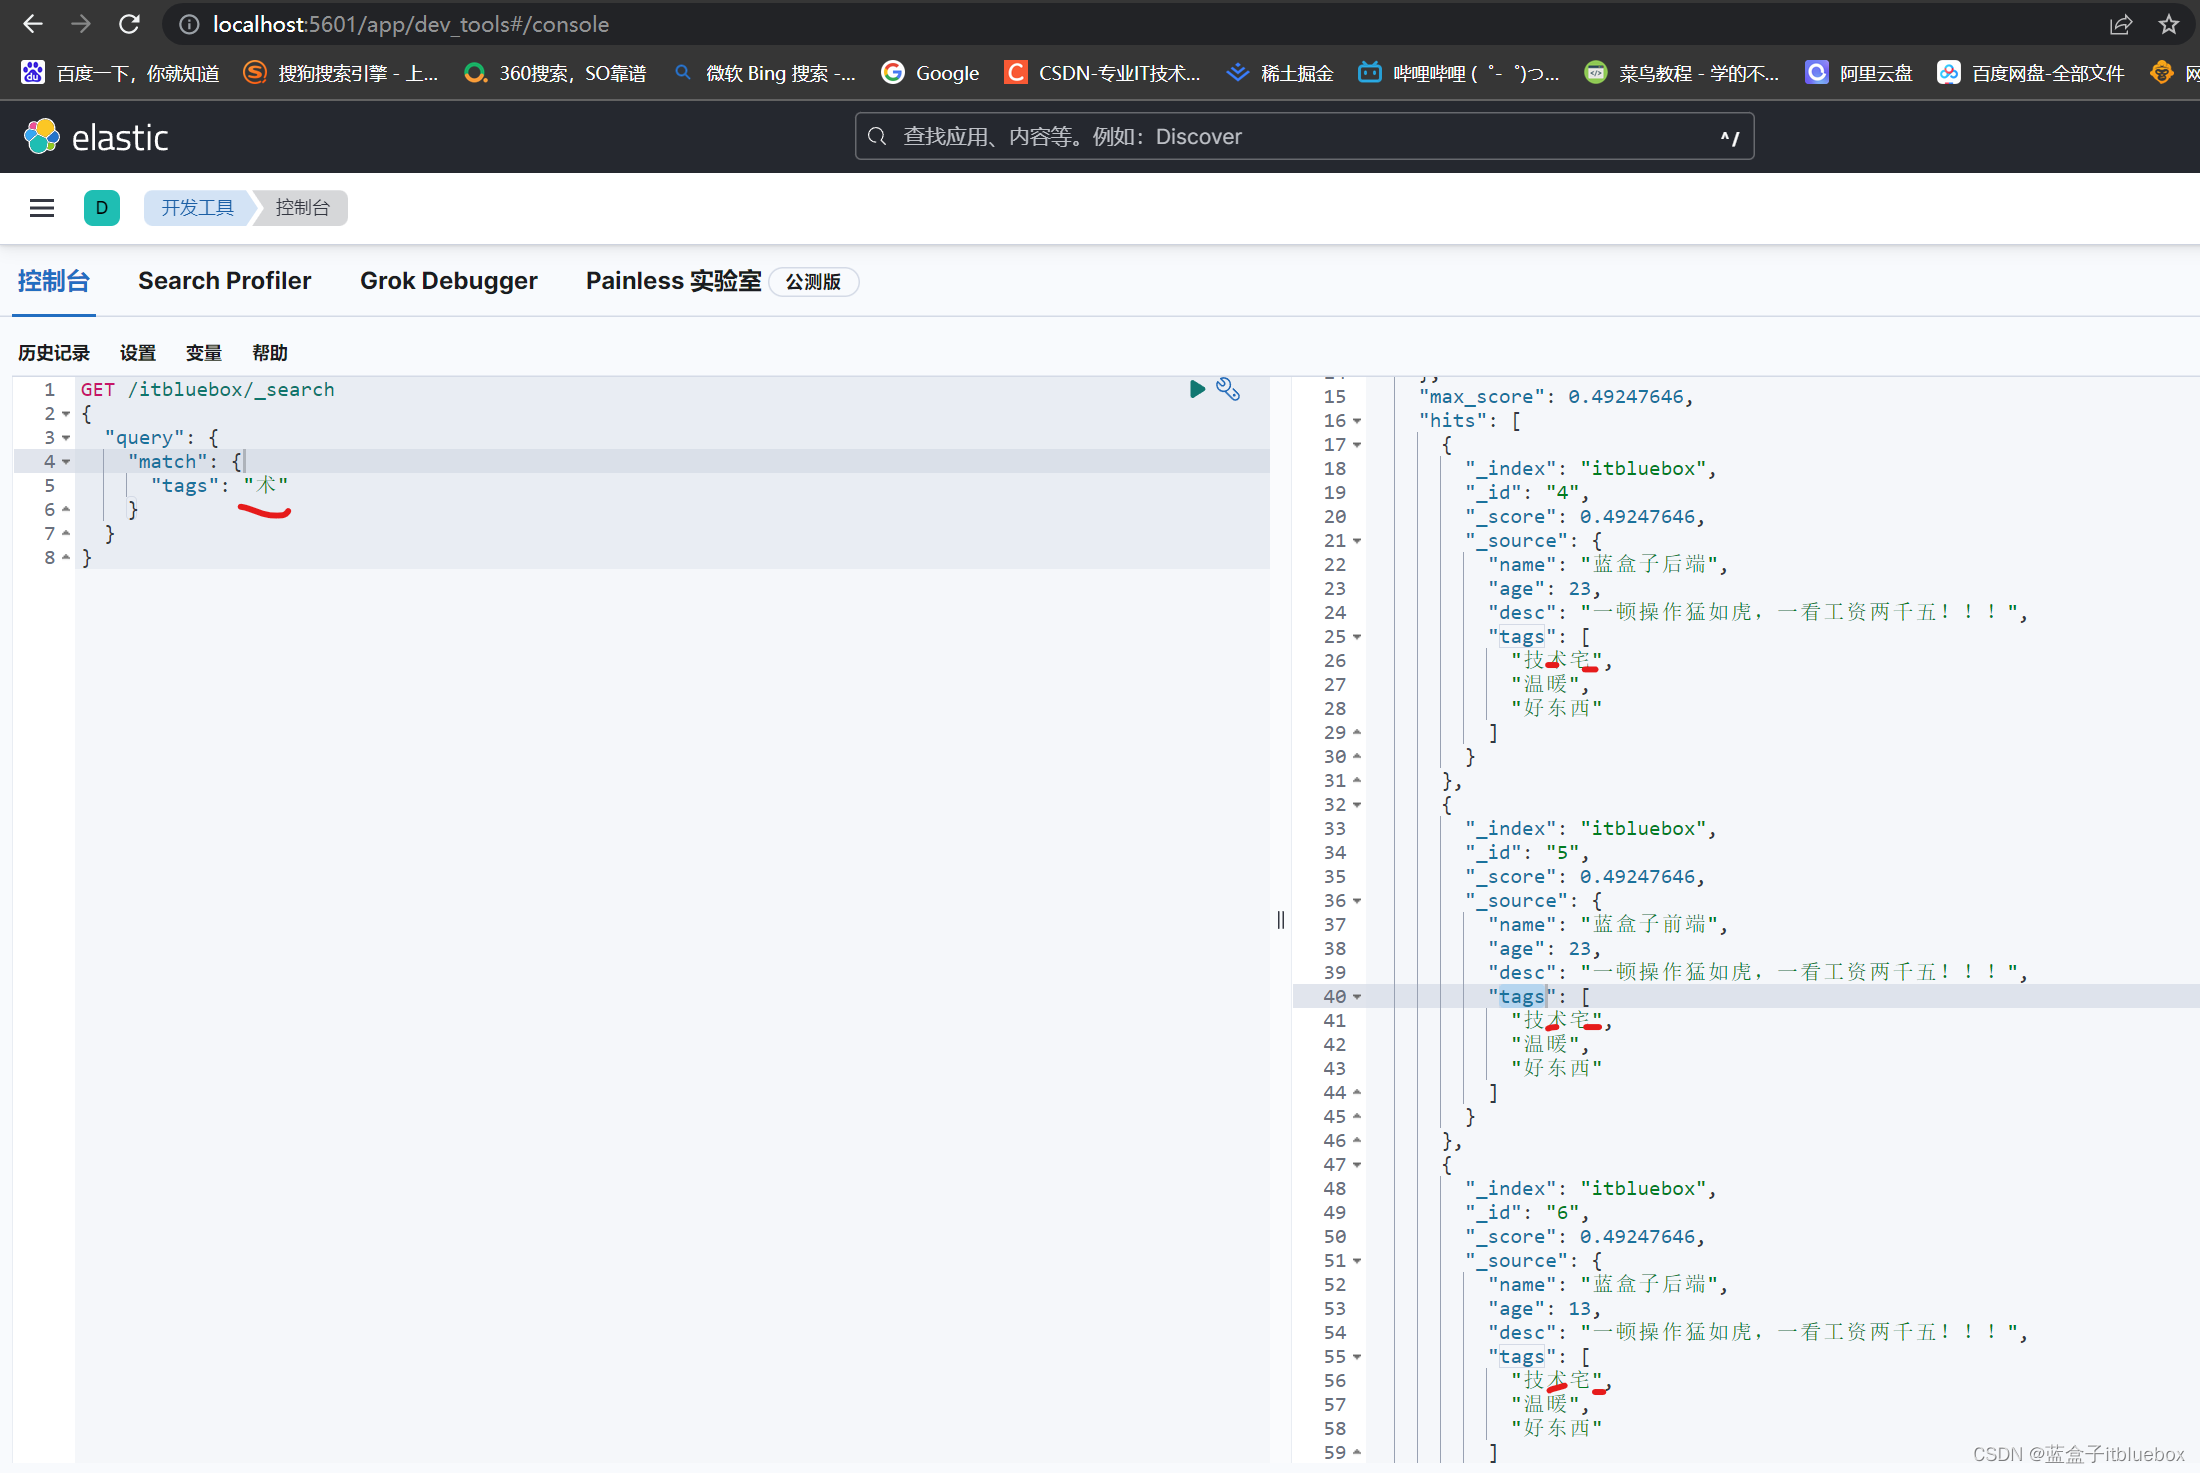Click the green send request play icon
2200x1473 pixels.
[x=1197, y=389]
